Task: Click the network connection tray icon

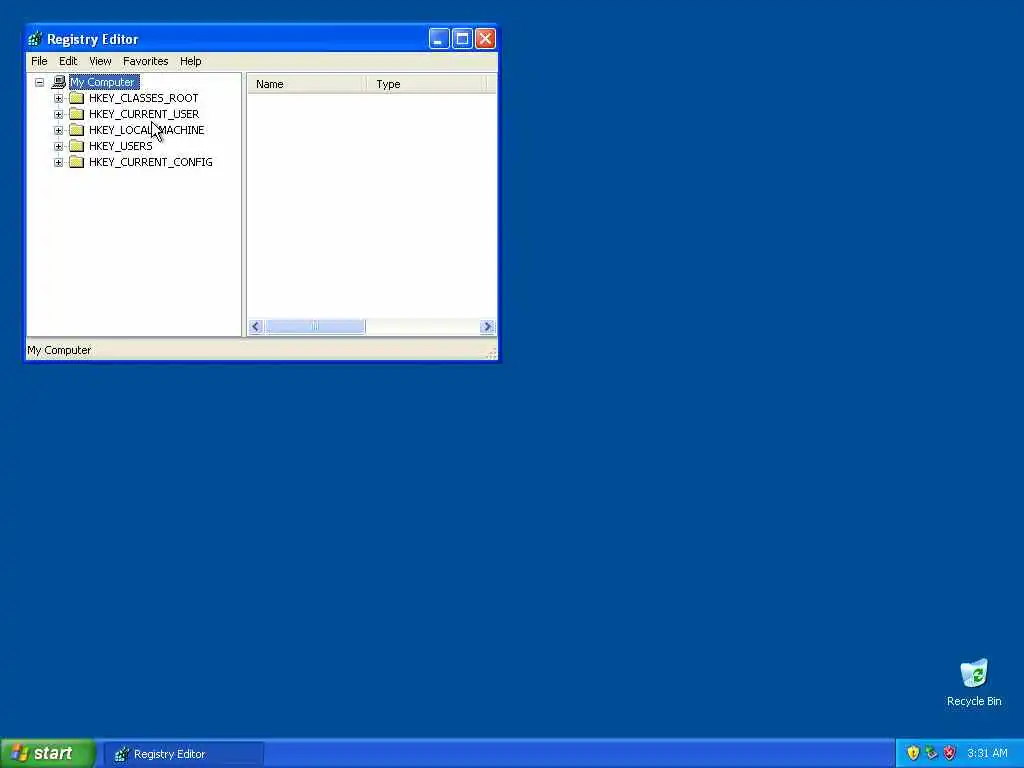Action: tap(931, 754)
